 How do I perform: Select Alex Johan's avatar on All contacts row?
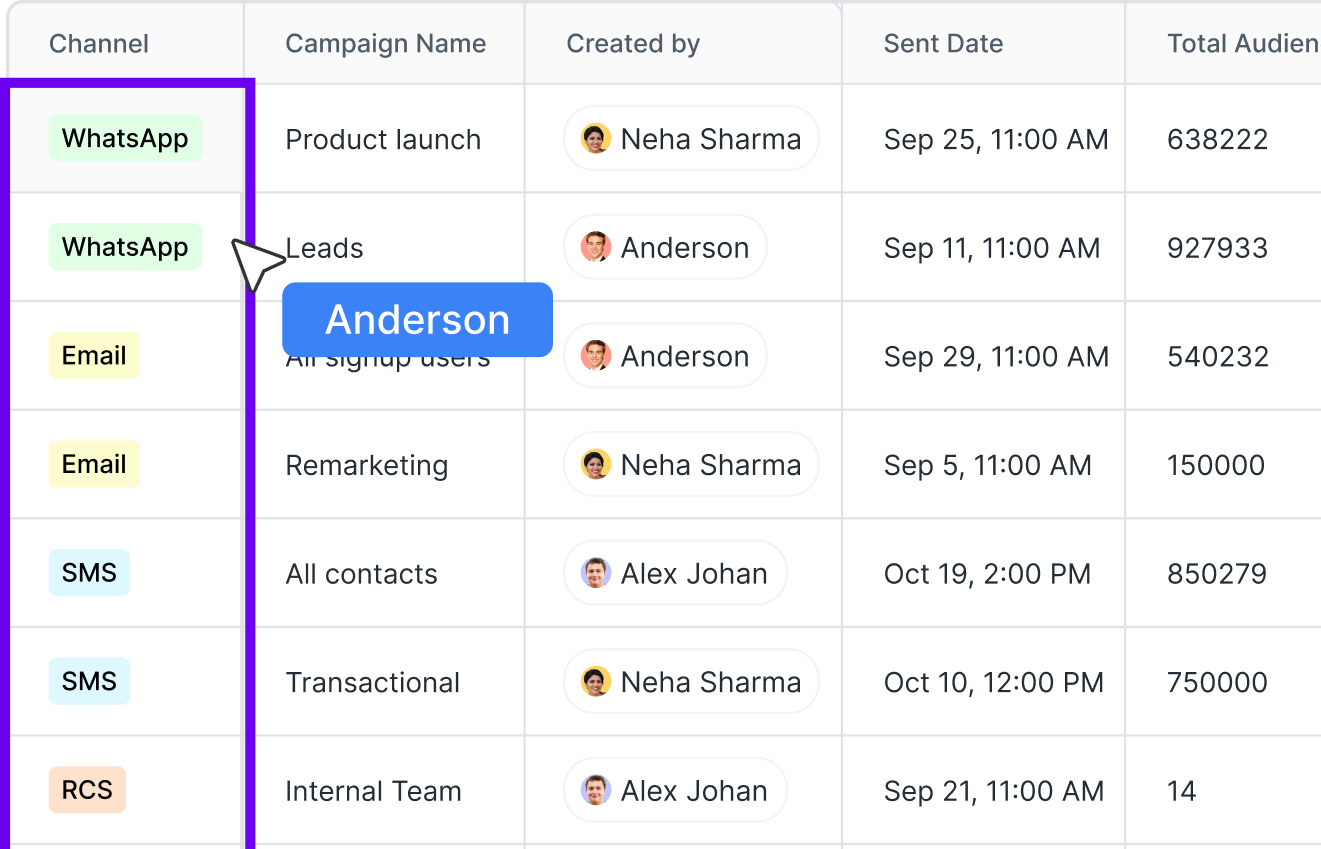pyautogui.click(x=596, y=573)
